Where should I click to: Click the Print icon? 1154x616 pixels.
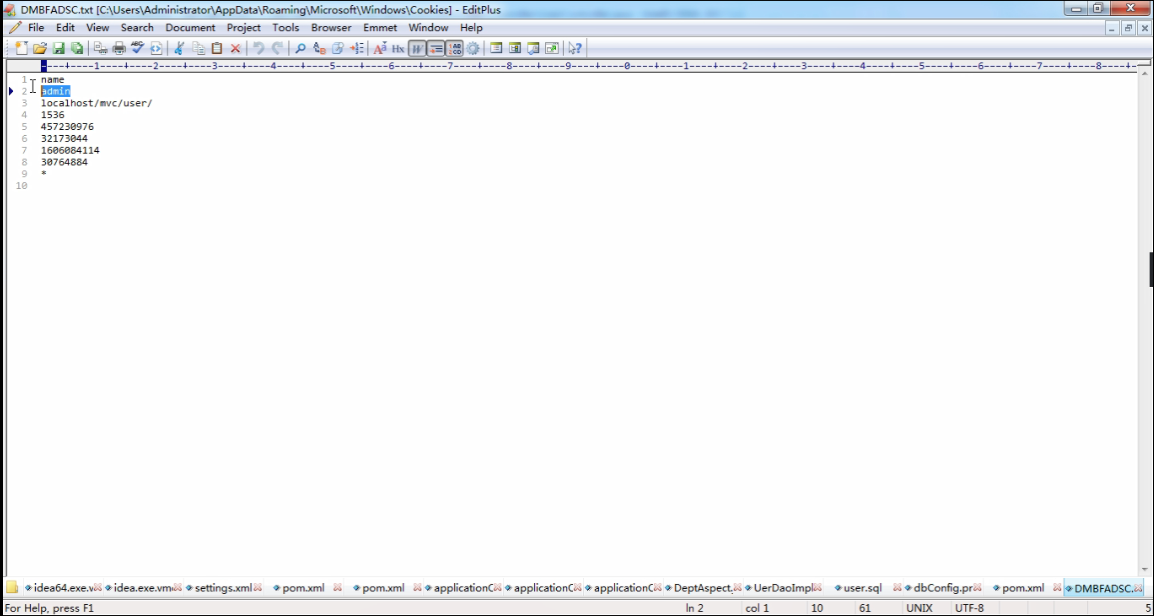(119, 49)
